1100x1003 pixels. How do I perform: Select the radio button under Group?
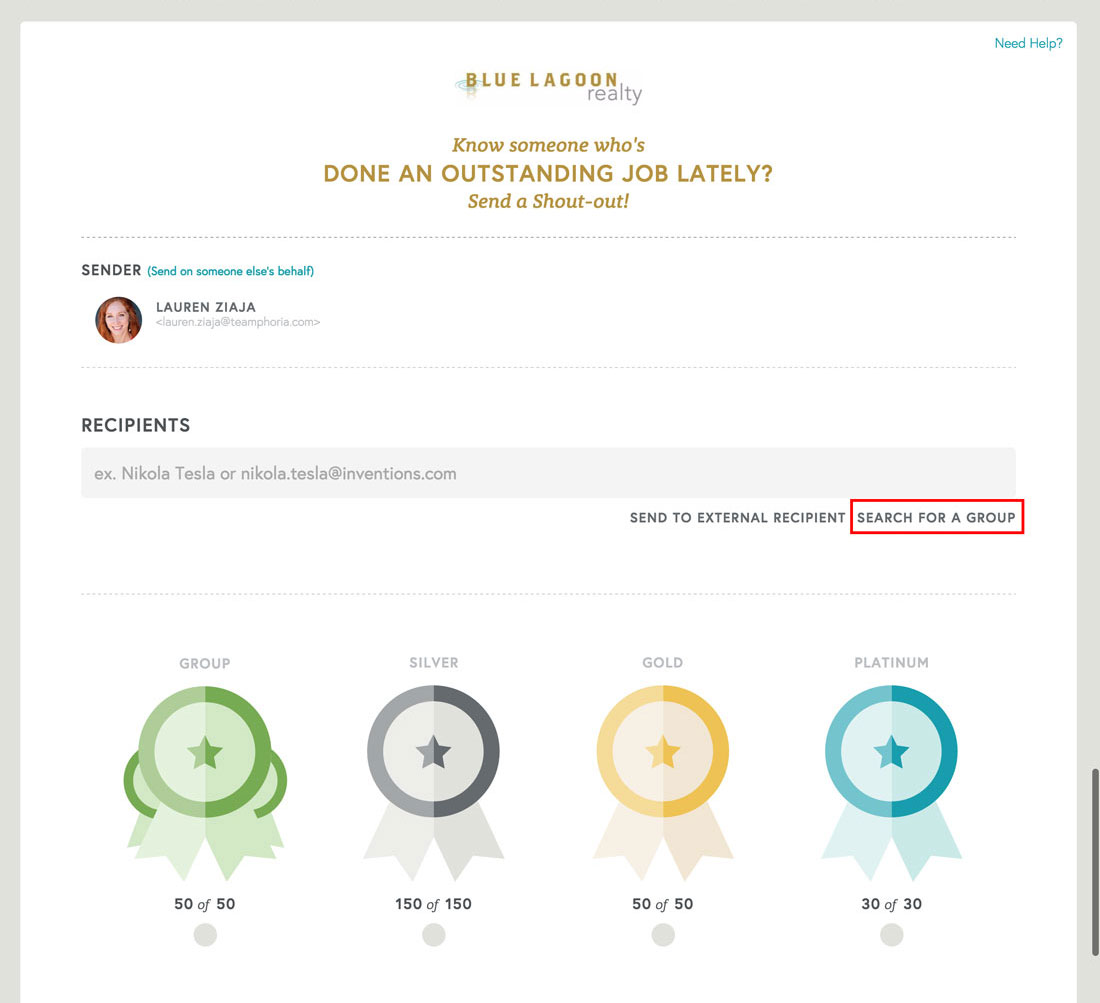[x=205, y=935]
